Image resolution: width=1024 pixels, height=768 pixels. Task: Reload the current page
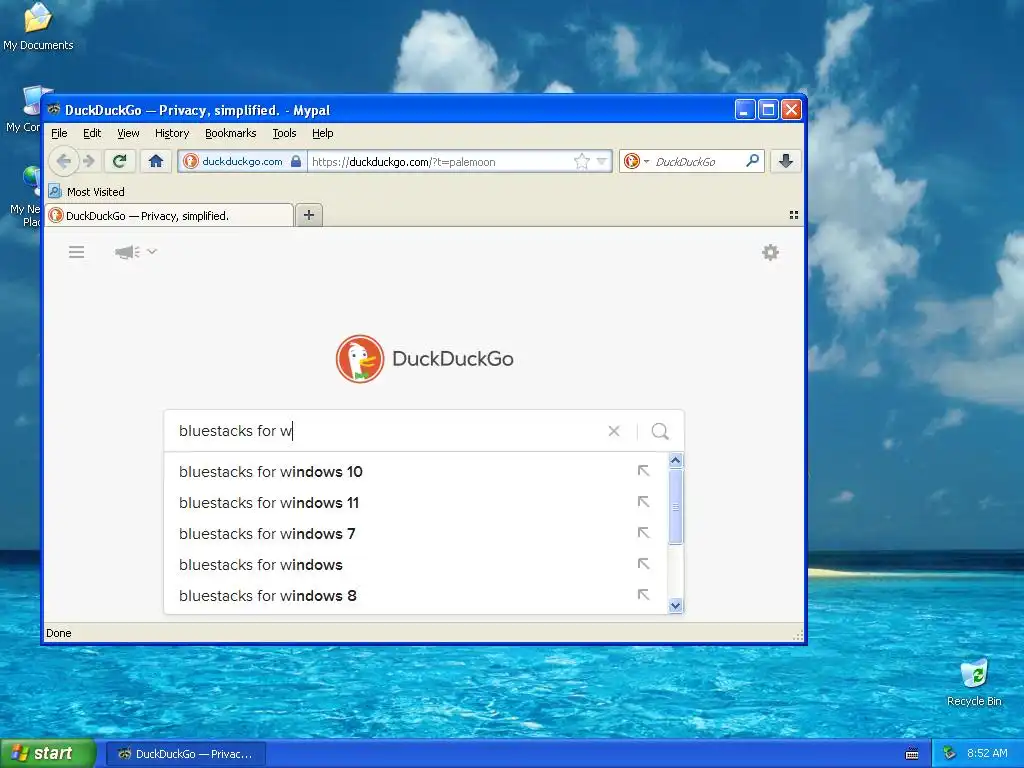(x=120, y=161)
